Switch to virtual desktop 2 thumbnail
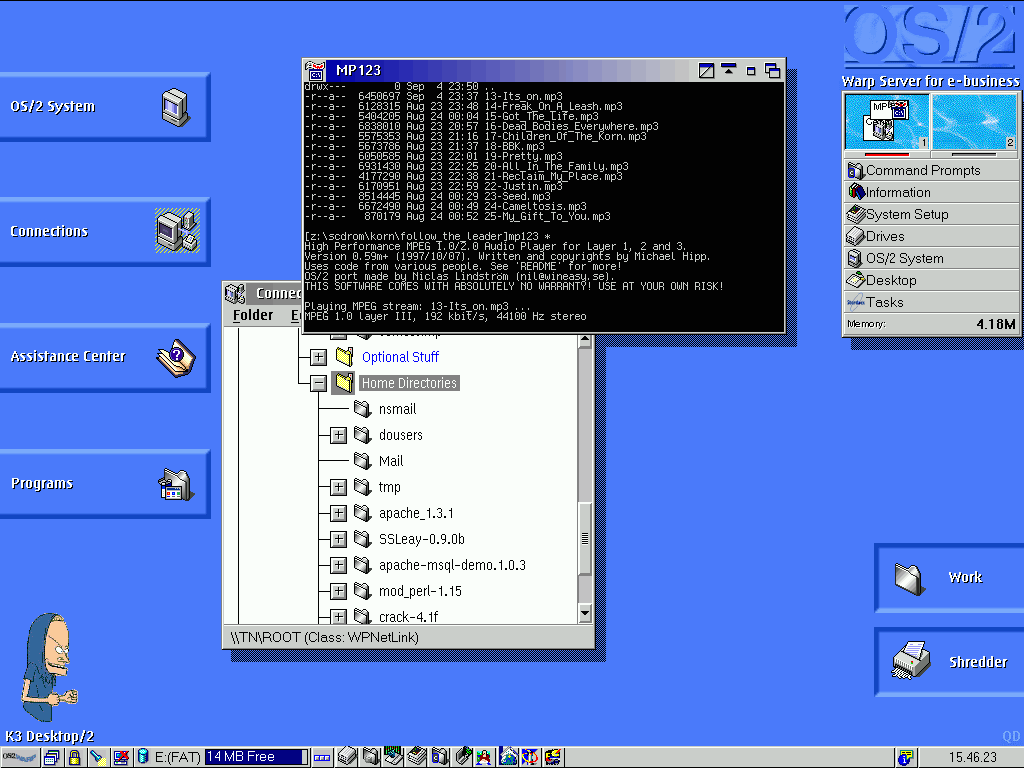This screenshot has height=768, width=1024. pos(974,122)
